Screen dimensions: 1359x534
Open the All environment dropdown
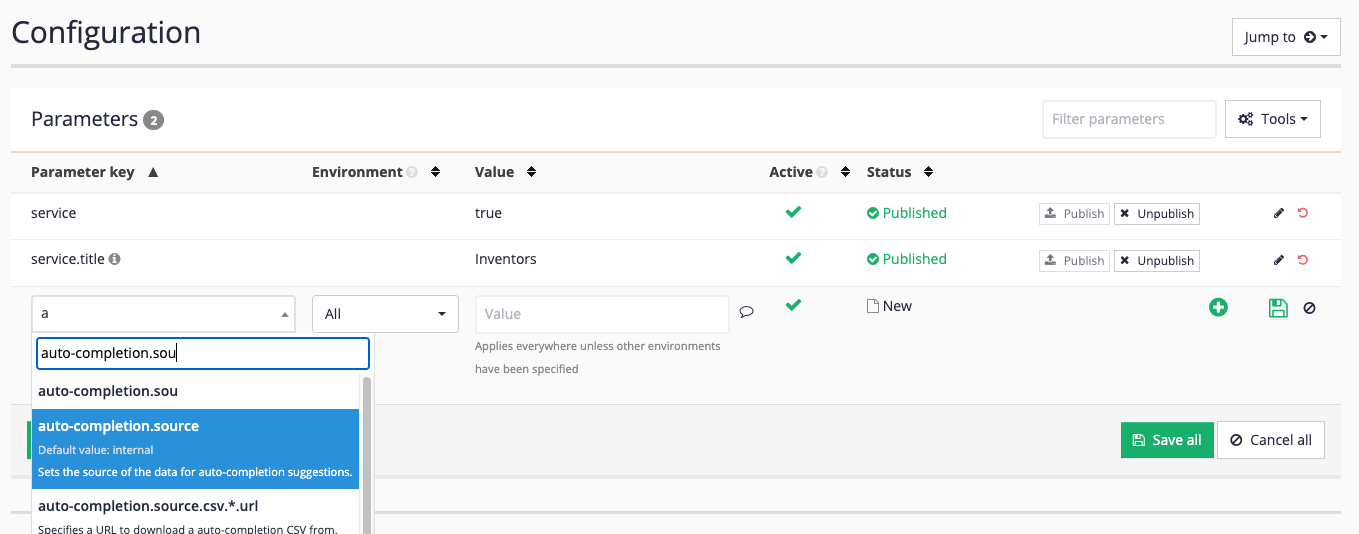pos(385,314)
